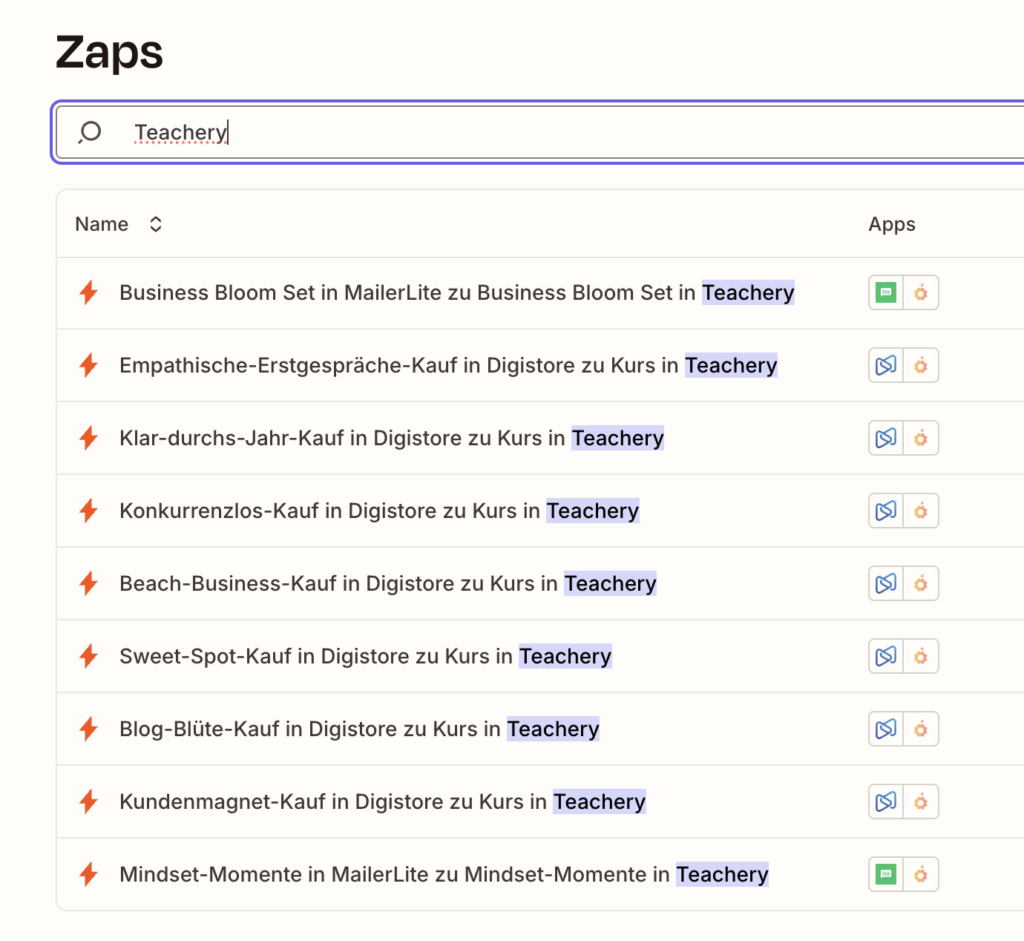Click the Apps column header

tap(891, 224)
